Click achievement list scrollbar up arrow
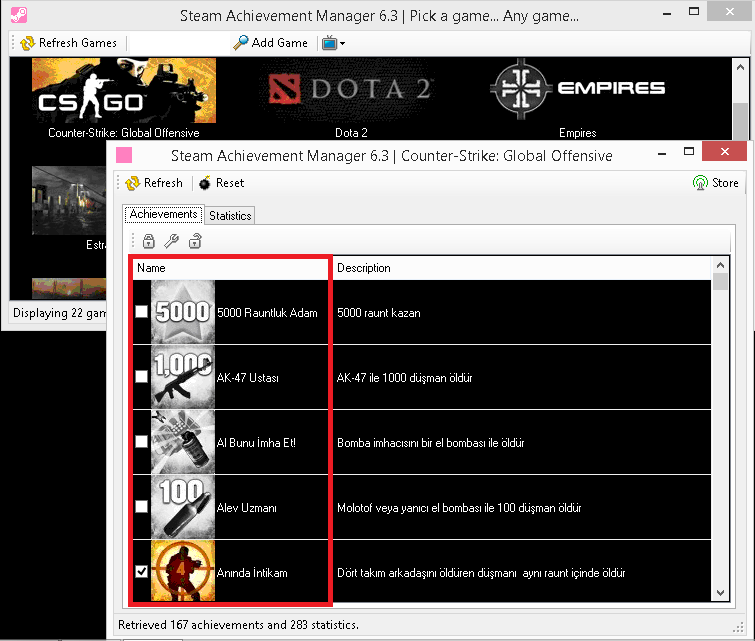 pos(720,265)
